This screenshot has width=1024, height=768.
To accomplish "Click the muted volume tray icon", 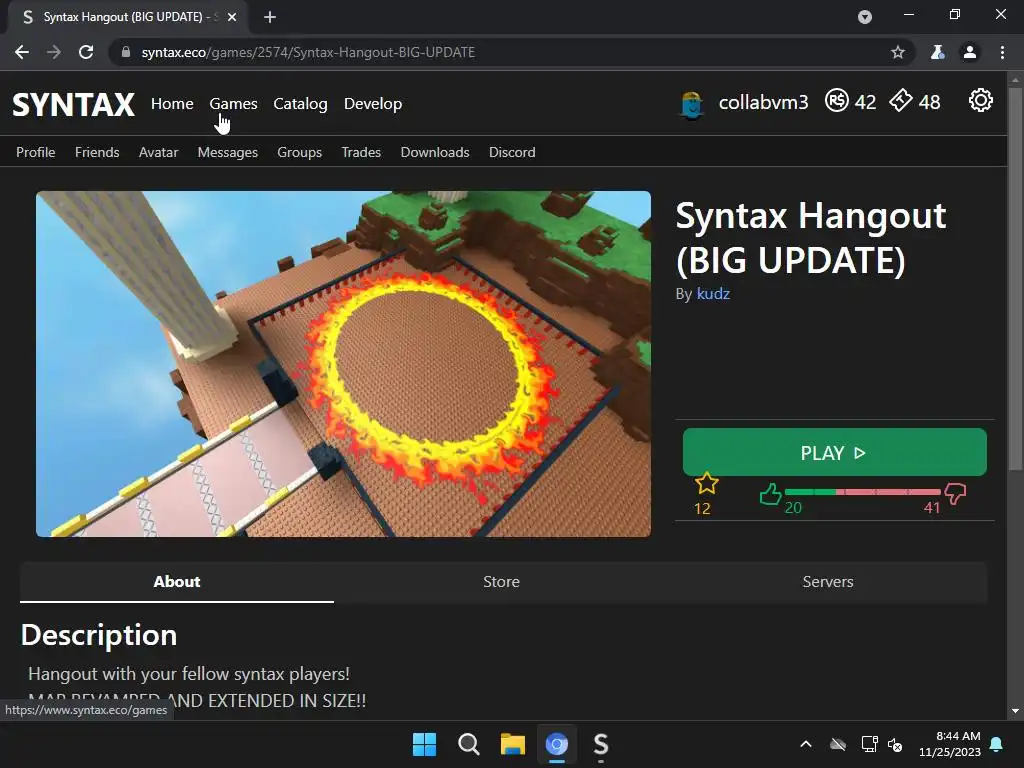I will pyautogui.click(x=895, y=744).
